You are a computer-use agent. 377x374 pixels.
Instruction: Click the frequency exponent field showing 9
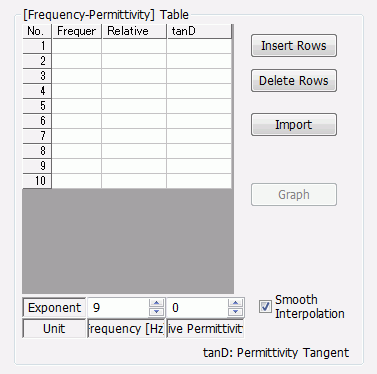tap(118, 307)
